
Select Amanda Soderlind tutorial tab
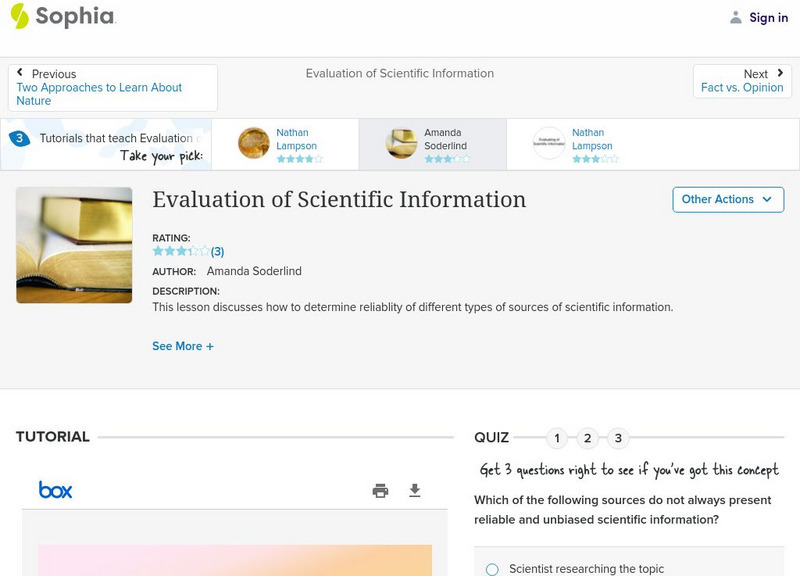(x=432, y=144)
